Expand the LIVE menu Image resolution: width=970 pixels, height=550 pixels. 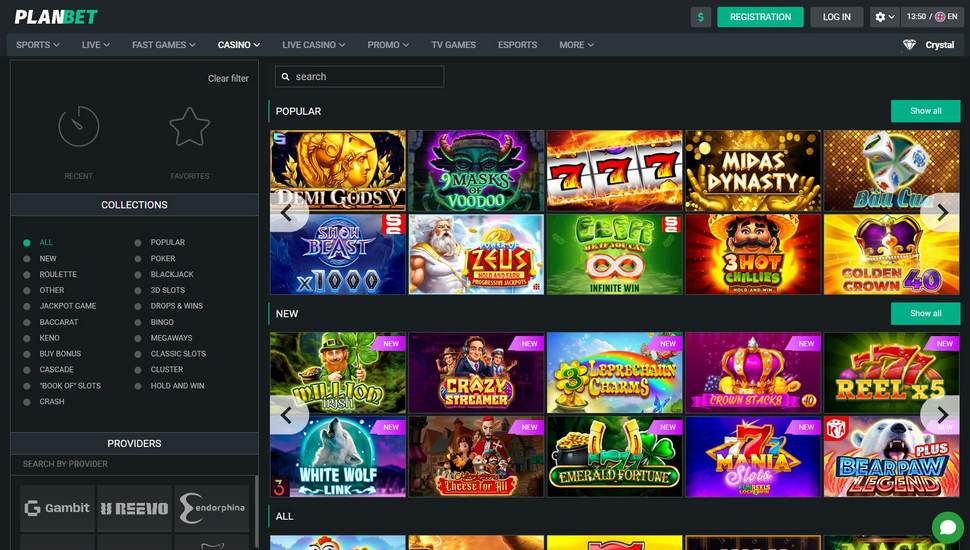coord(95,45)
